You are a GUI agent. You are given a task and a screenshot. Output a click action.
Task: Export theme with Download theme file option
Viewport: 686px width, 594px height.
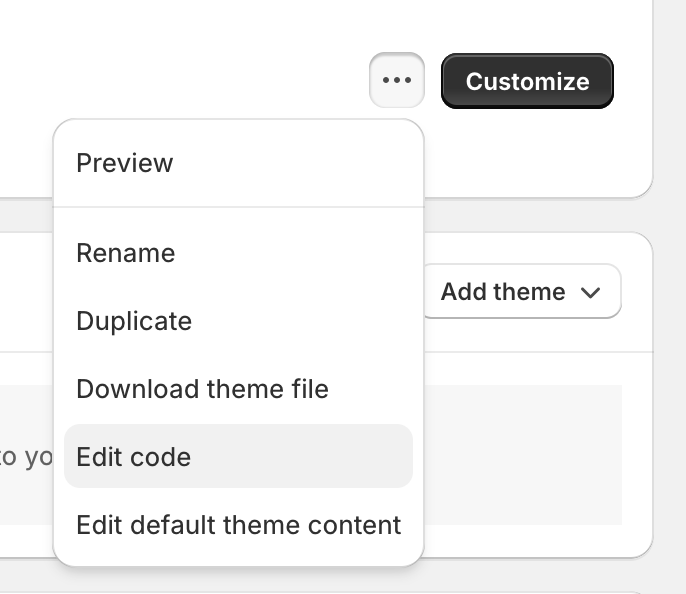coord(202,389)
